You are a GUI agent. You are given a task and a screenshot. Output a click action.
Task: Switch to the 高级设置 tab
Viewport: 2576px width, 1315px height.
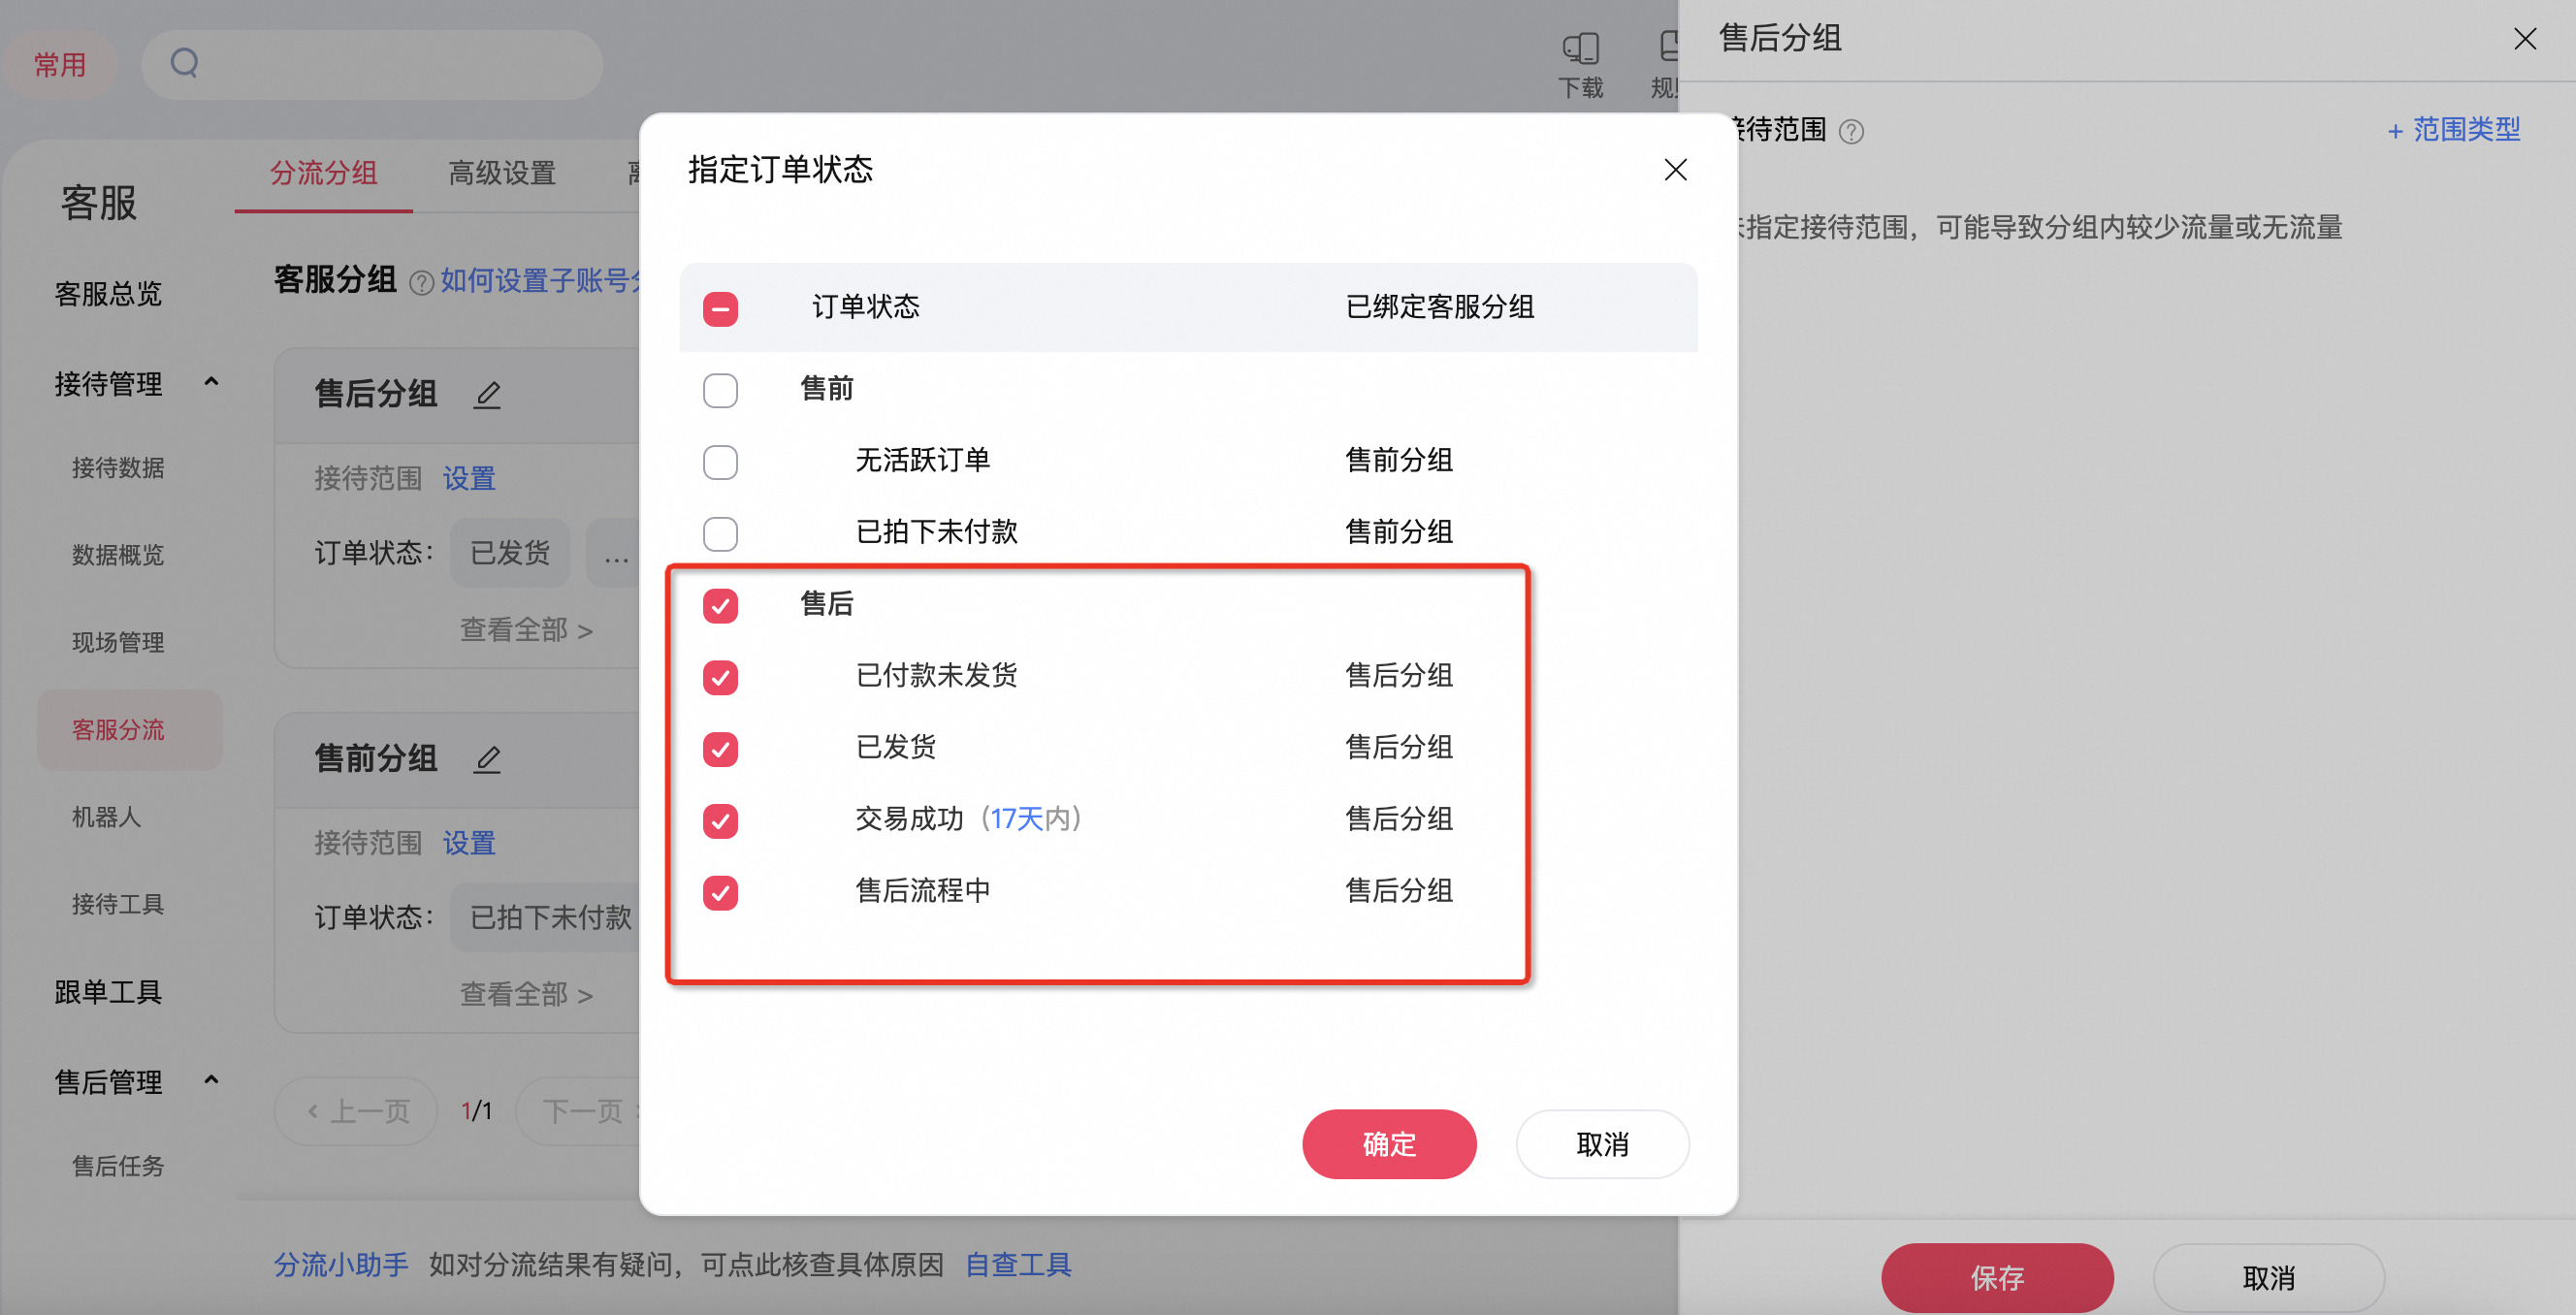pyautogui.click(x=502, y=173)
